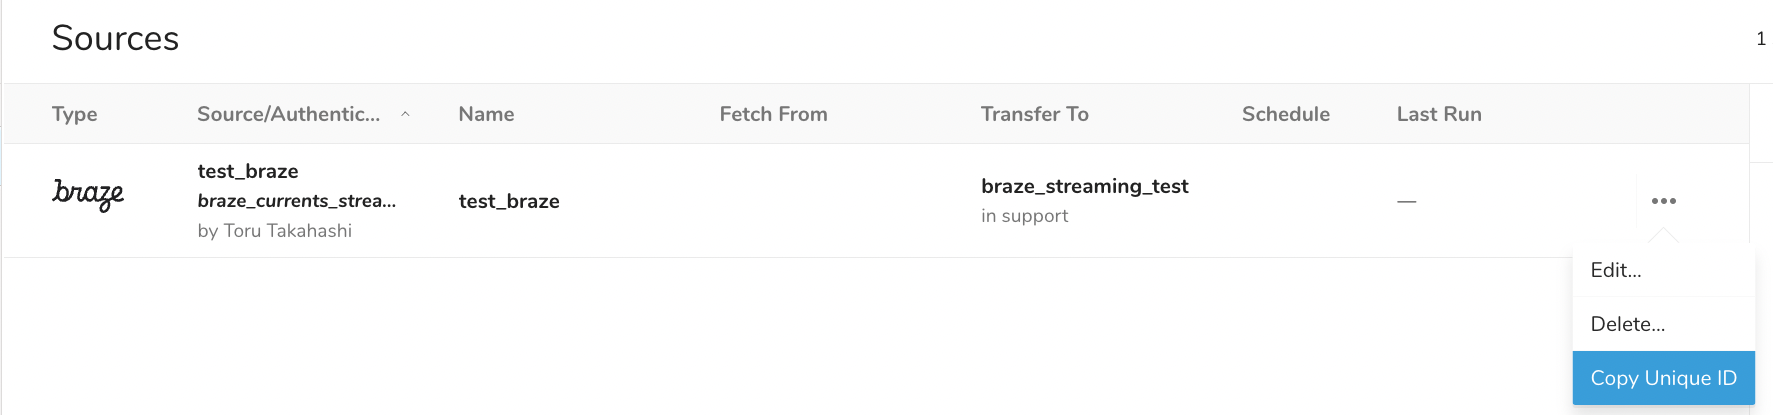Screen dimensions: 1773x415
Task: Click the 'in support' database label
Action: pyautogui.click(x=1024, y=216)
